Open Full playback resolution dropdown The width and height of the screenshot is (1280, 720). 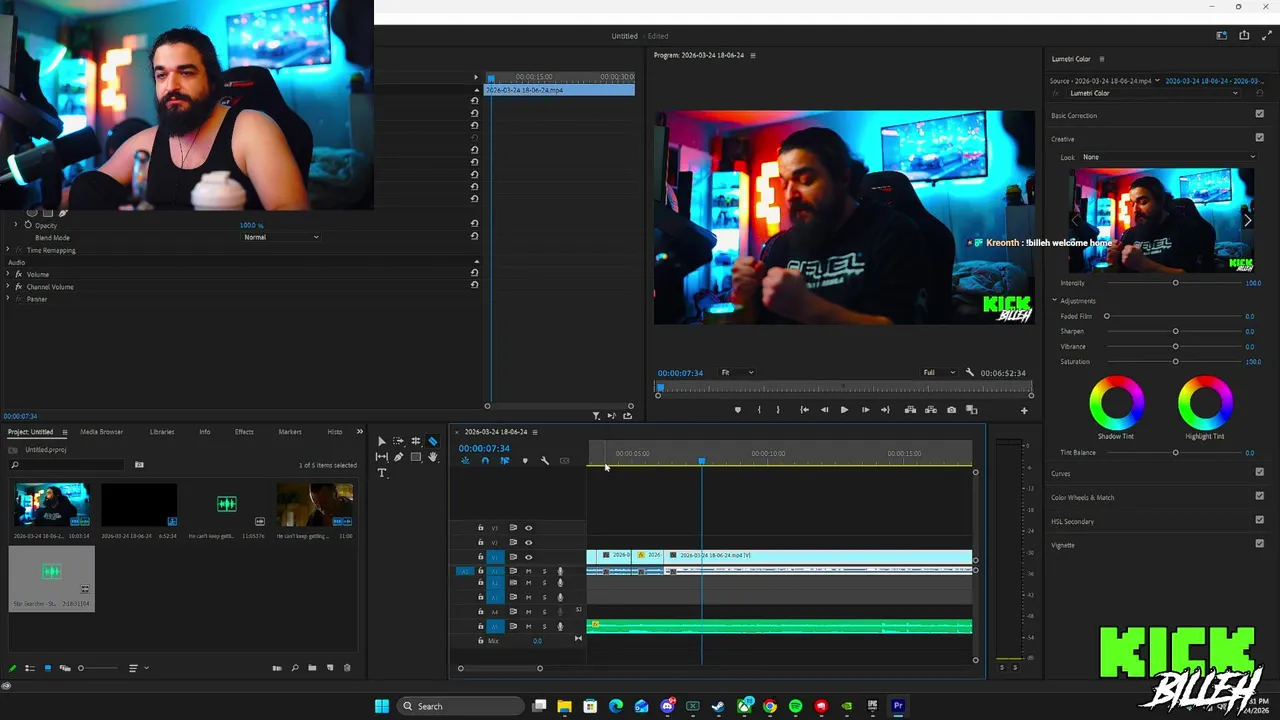tap(938, 373)
